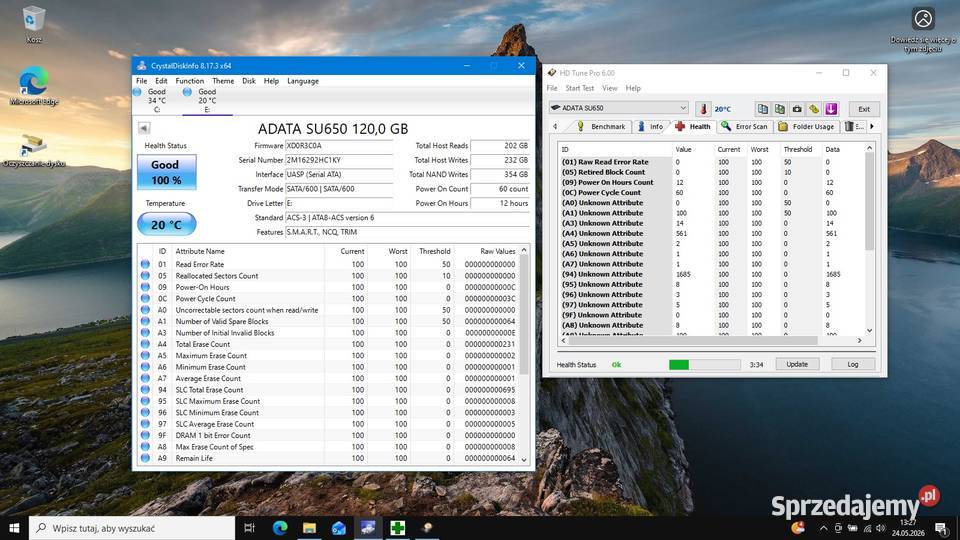960x540 pixels.
Task: Click the Firmware field XD0R3C0A
Action: (339, 146)
